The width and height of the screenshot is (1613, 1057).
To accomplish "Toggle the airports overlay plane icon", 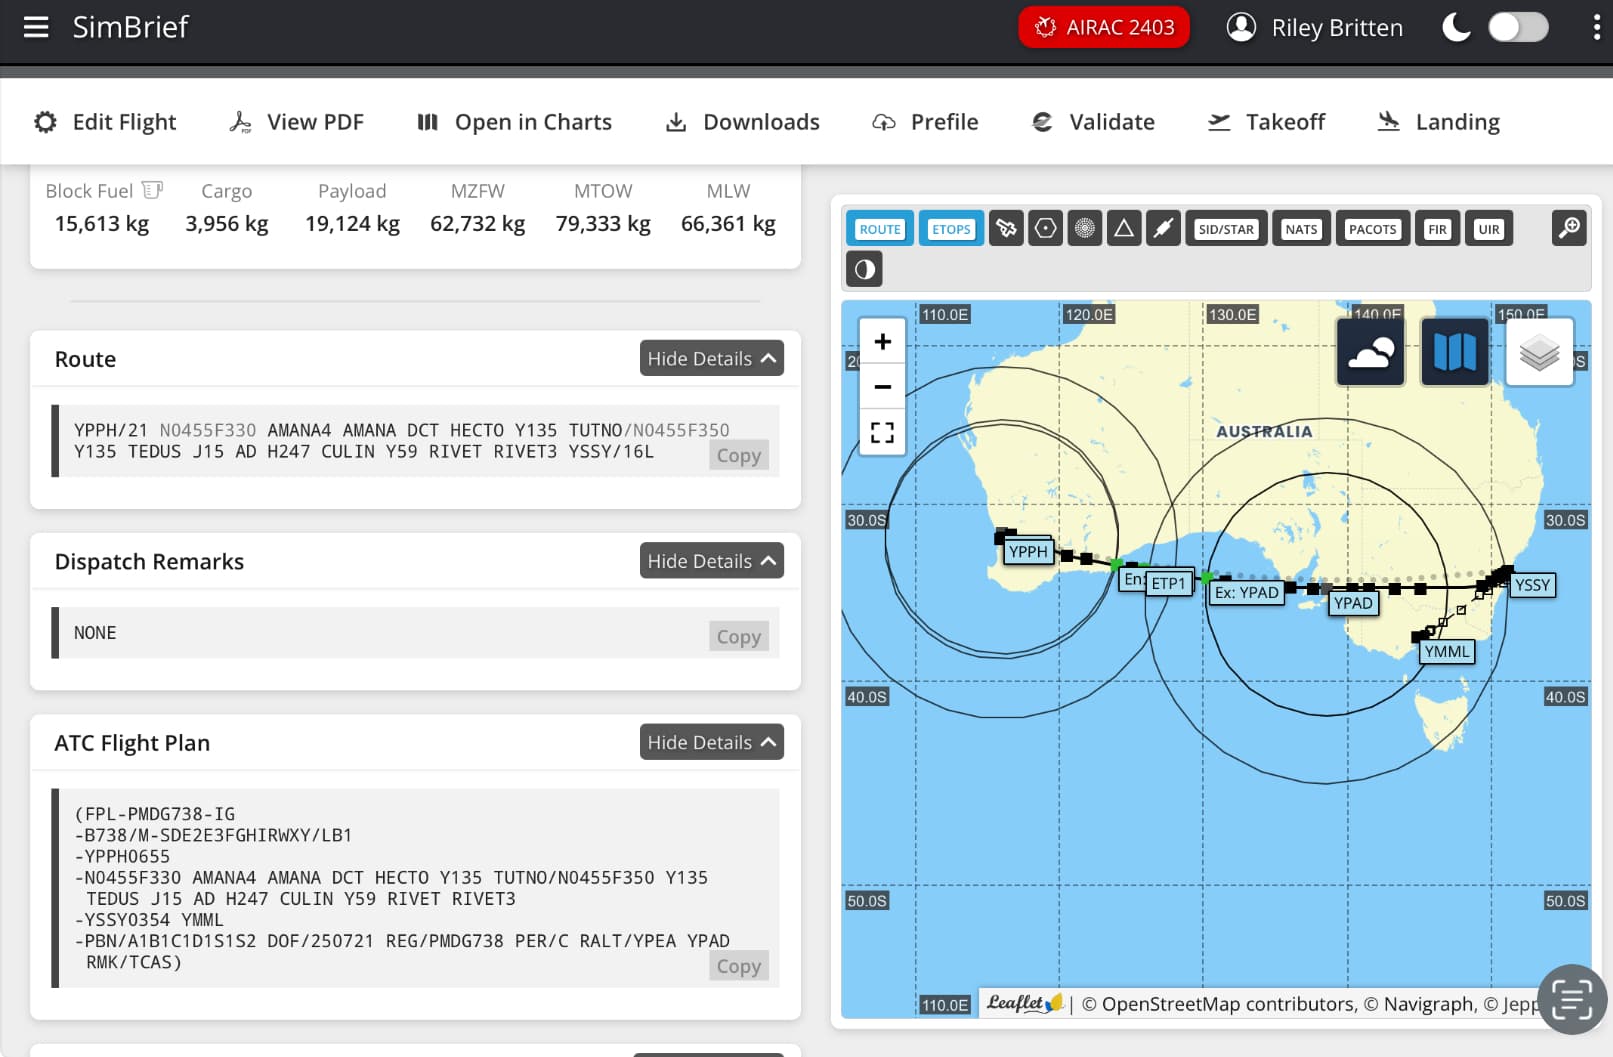I will click(1006, 229).
